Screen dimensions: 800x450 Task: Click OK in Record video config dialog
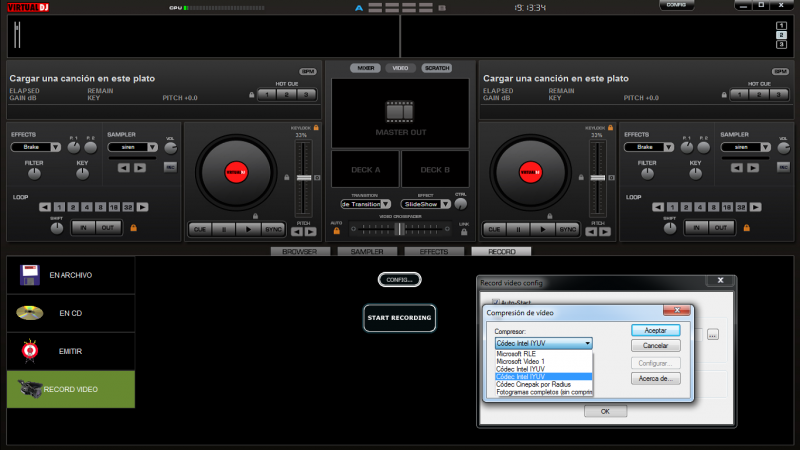[605, 411]
